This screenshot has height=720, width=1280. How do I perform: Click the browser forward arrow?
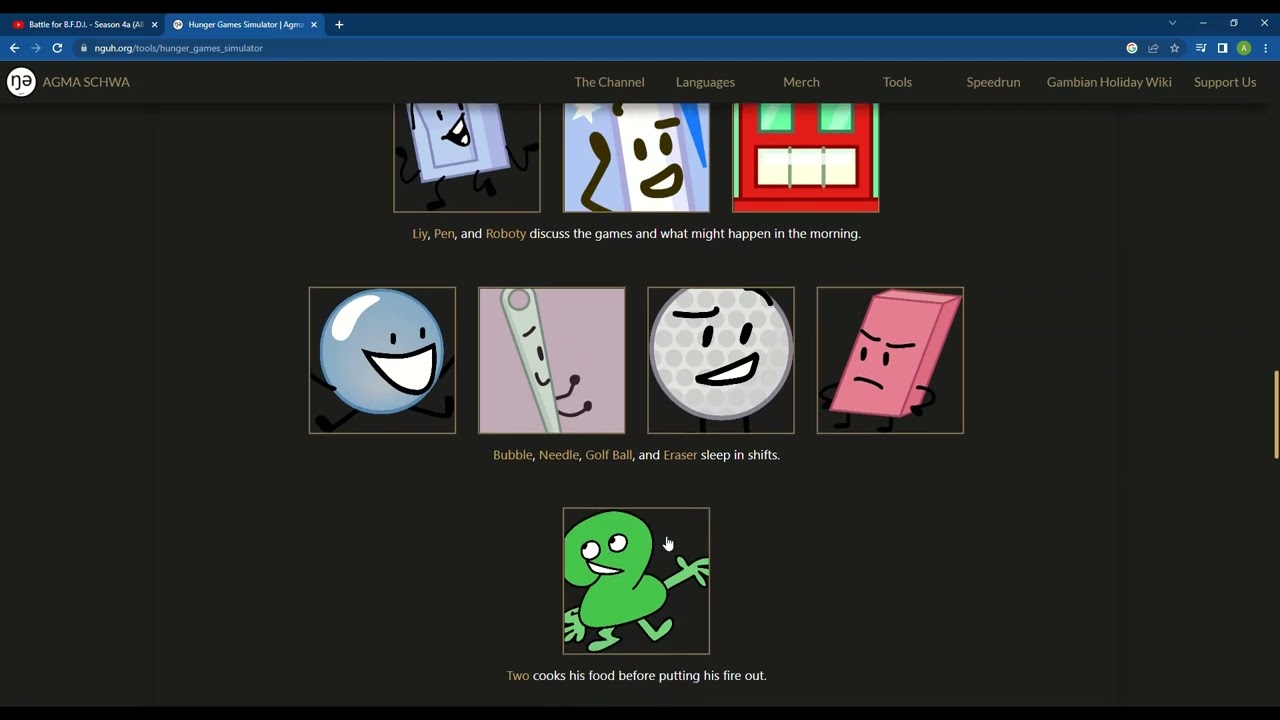(x=36, y=48)
